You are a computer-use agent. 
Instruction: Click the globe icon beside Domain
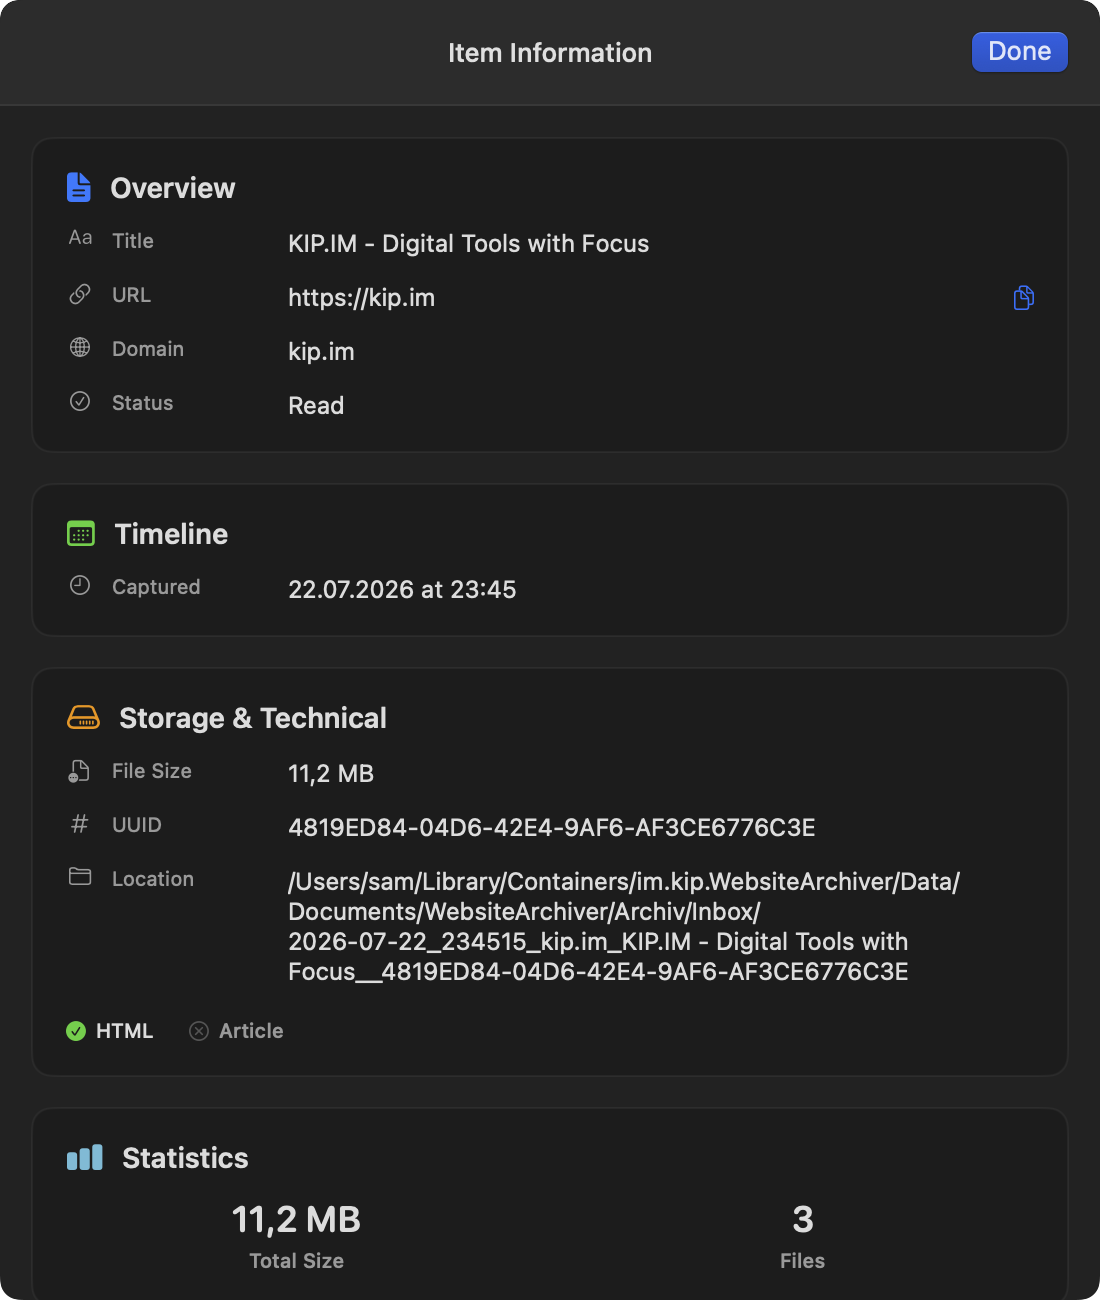80,347
